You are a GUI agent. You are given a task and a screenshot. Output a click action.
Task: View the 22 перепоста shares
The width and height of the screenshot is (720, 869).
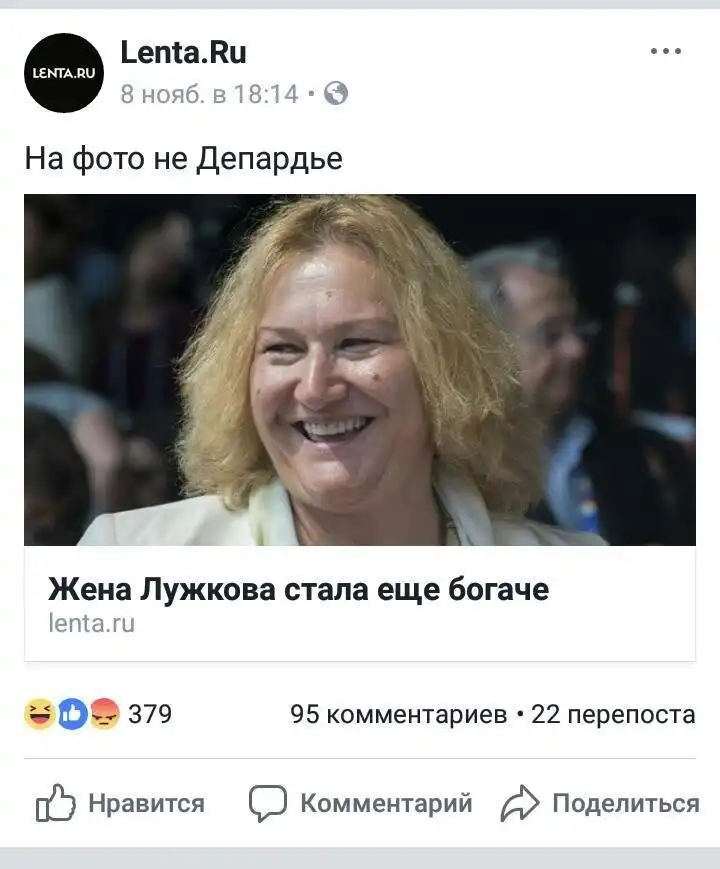click(613, 714)
